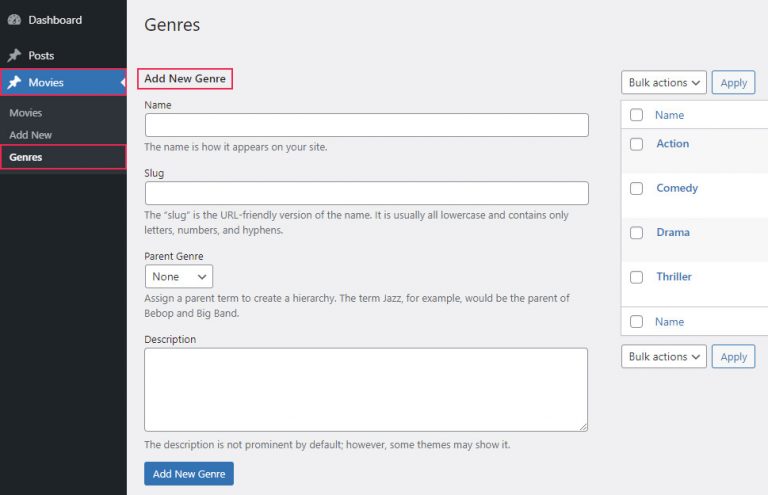Click the Movies pushpin icon

click(14, 82)
